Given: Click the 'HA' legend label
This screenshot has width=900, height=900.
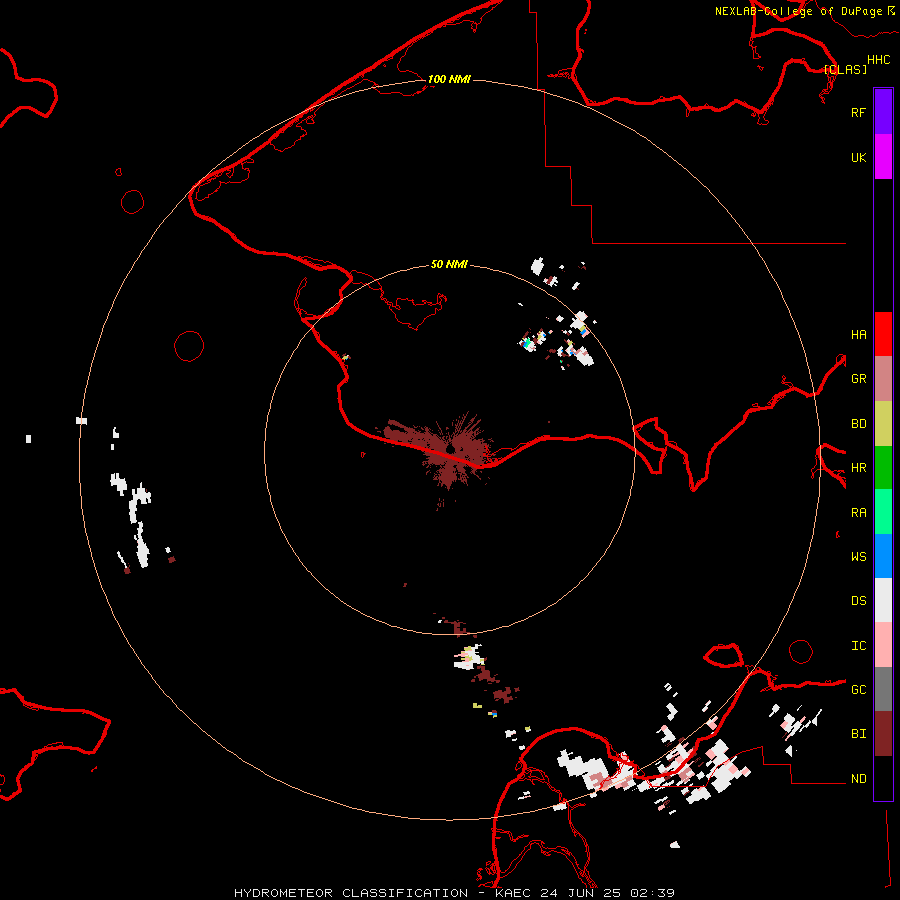Looking at the screenshot, I should 858,335.
